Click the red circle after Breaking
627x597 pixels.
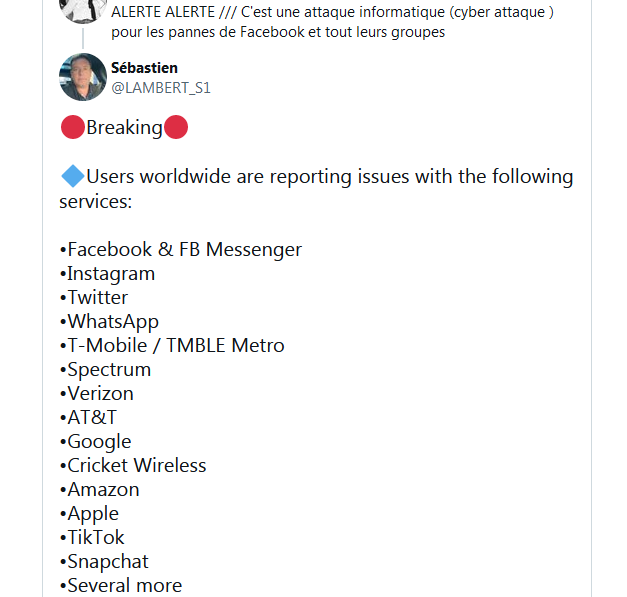point(176,127)
